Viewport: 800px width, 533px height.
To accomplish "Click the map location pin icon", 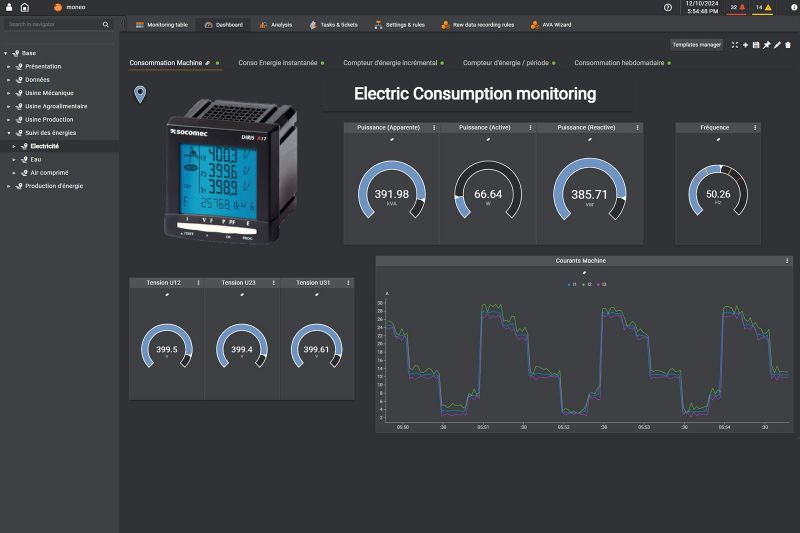I will pyautogui.click(x=140, y=94).
